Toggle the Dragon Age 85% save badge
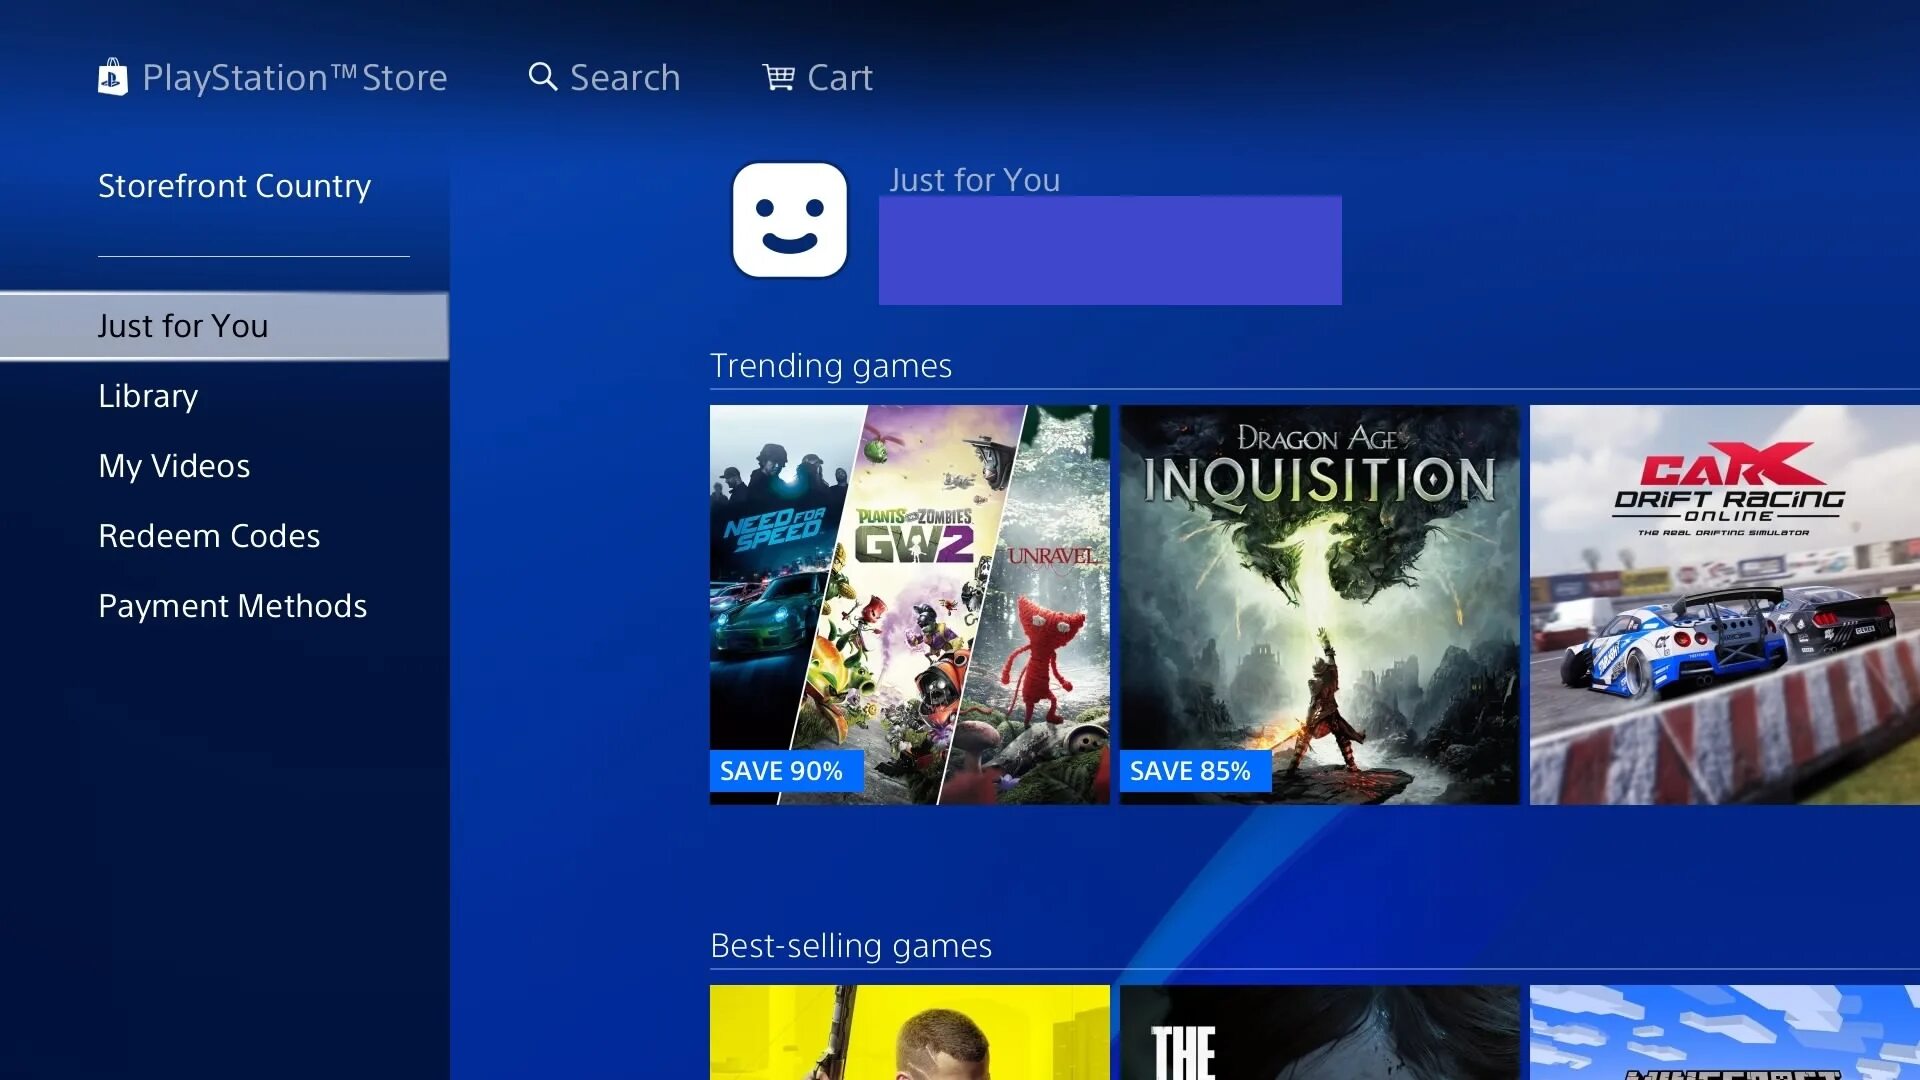The width and height of the screenshot is (1920, 1080). pyautogui.click(x=1189, y=770)
